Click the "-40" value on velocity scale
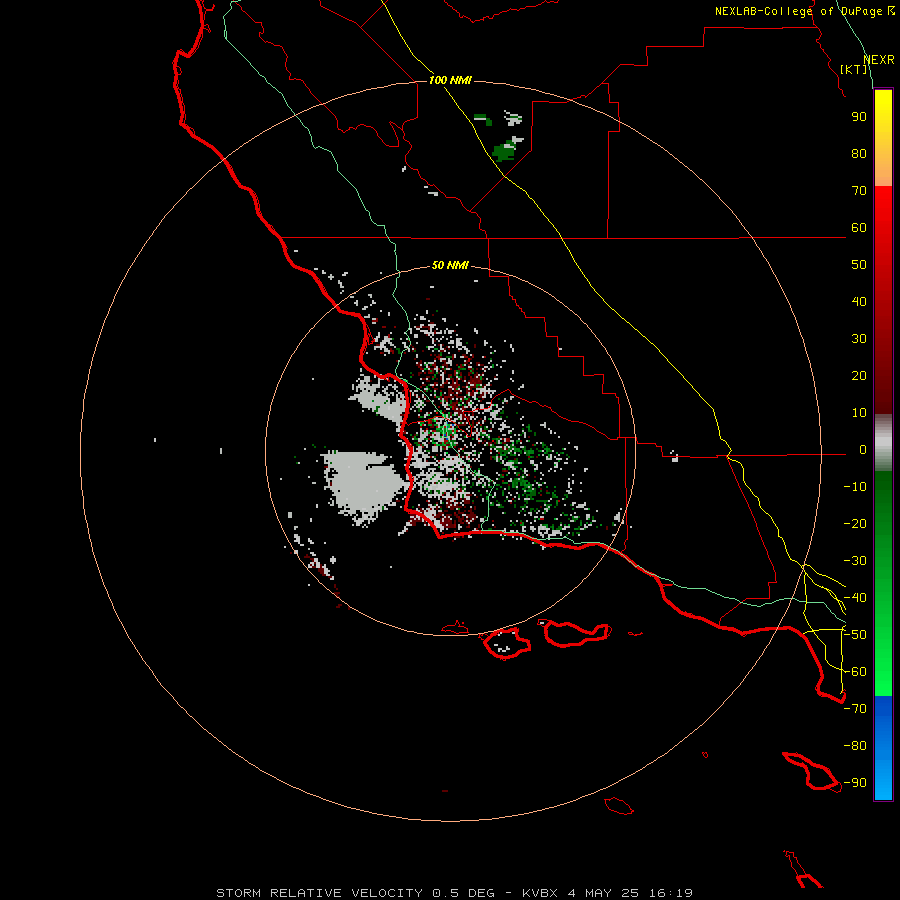This screenshot has width=900, height=900. point(855,598)
